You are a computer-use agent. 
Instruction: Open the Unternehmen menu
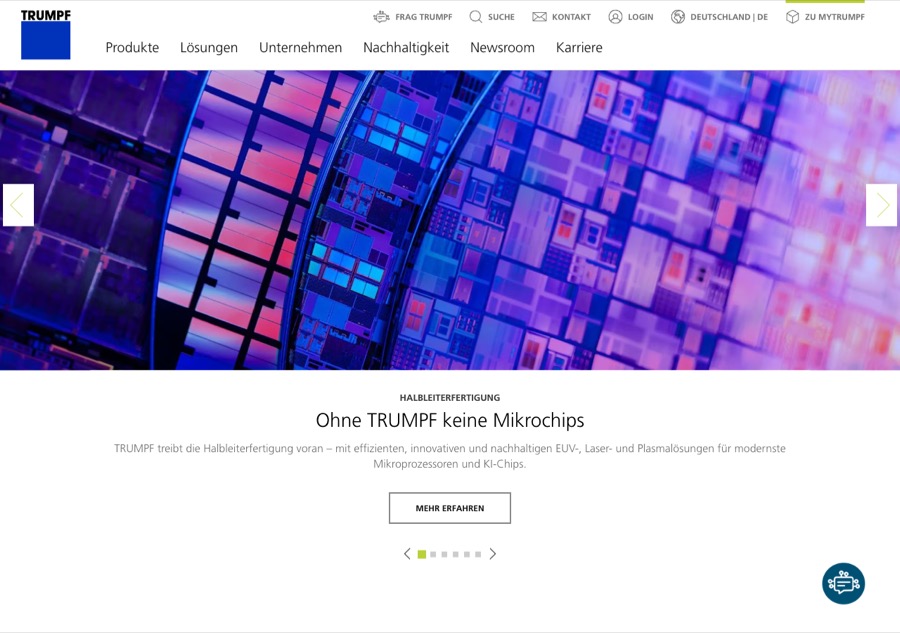(x=300, y=48)
